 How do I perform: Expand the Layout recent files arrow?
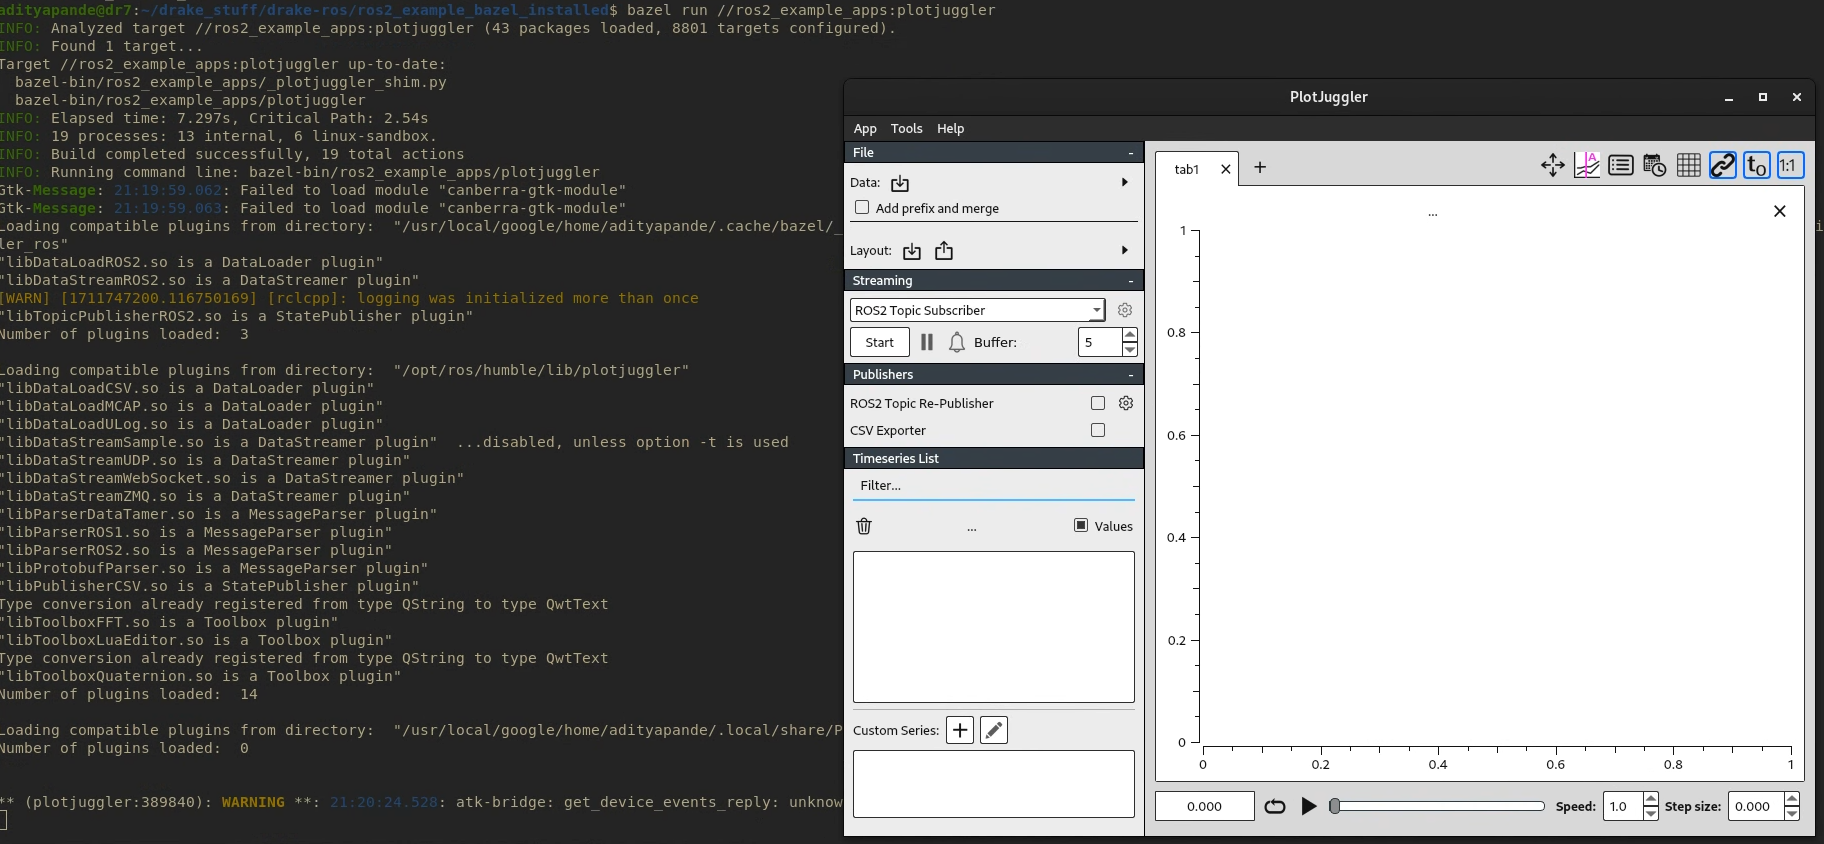1125,250
